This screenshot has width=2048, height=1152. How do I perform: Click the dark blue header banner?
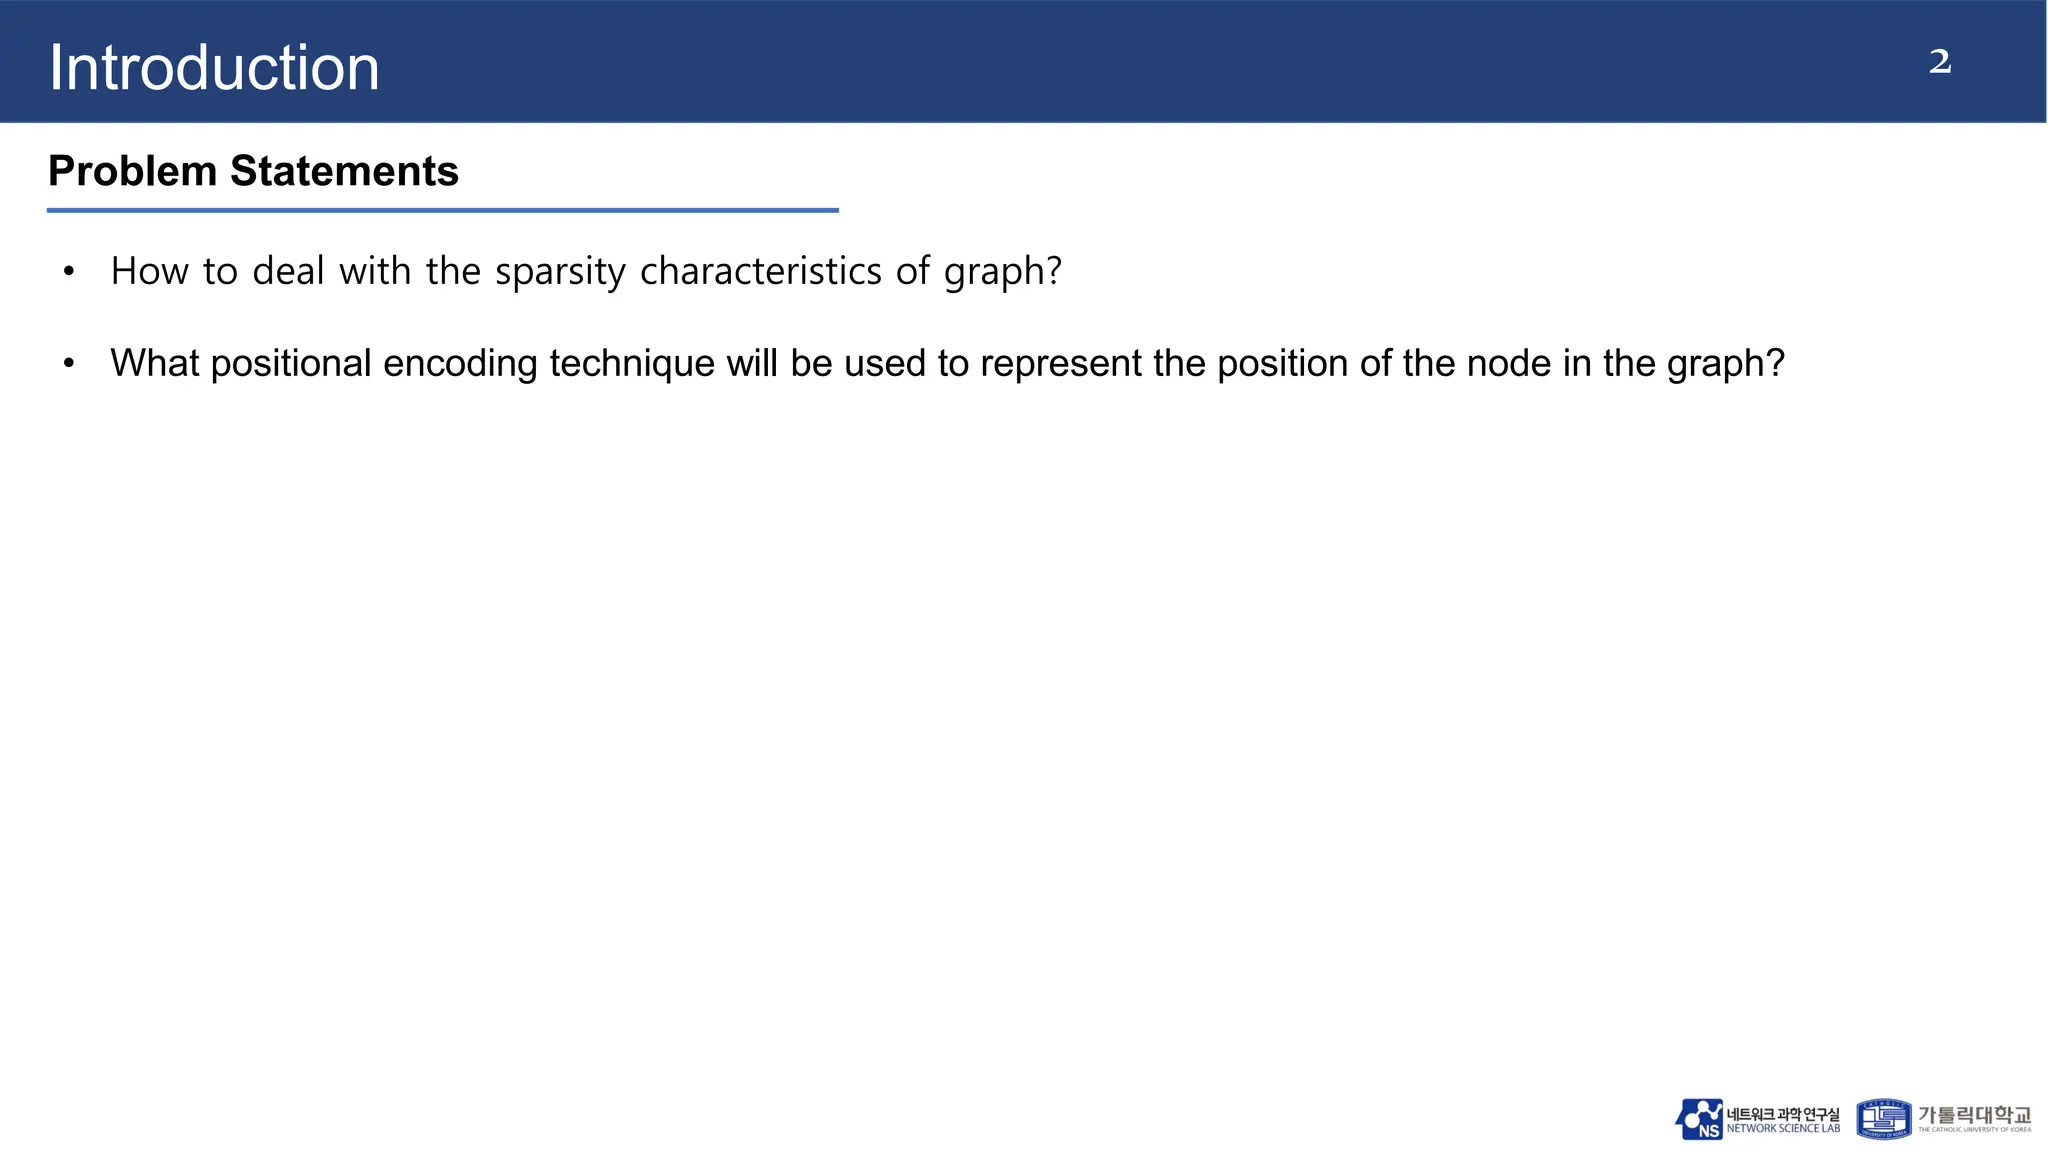[x=1023, y=61]
